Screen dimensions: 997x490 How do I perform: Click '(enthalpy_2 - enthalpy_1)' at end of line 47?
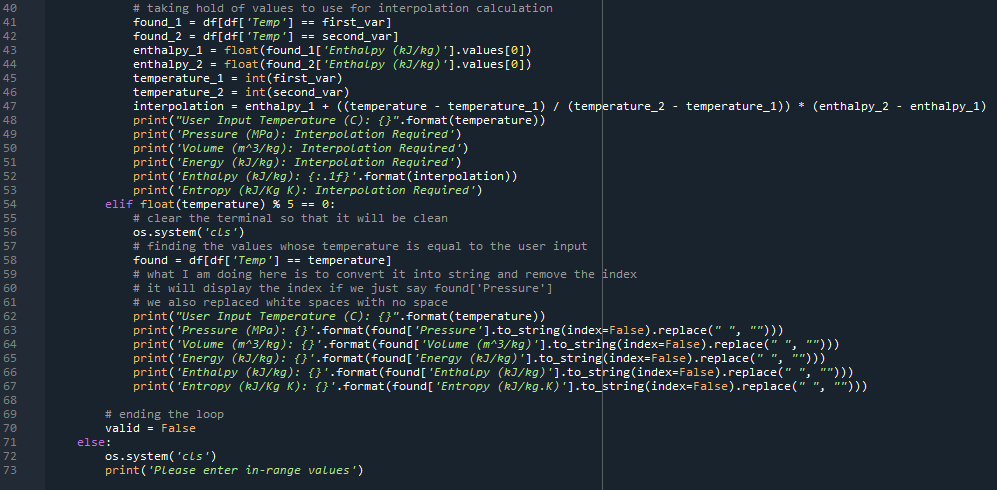click(899, 106)
